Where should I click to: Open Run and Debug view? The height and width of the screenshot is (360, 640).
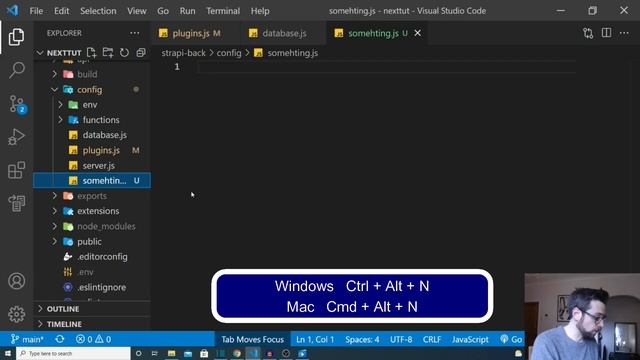16,137
